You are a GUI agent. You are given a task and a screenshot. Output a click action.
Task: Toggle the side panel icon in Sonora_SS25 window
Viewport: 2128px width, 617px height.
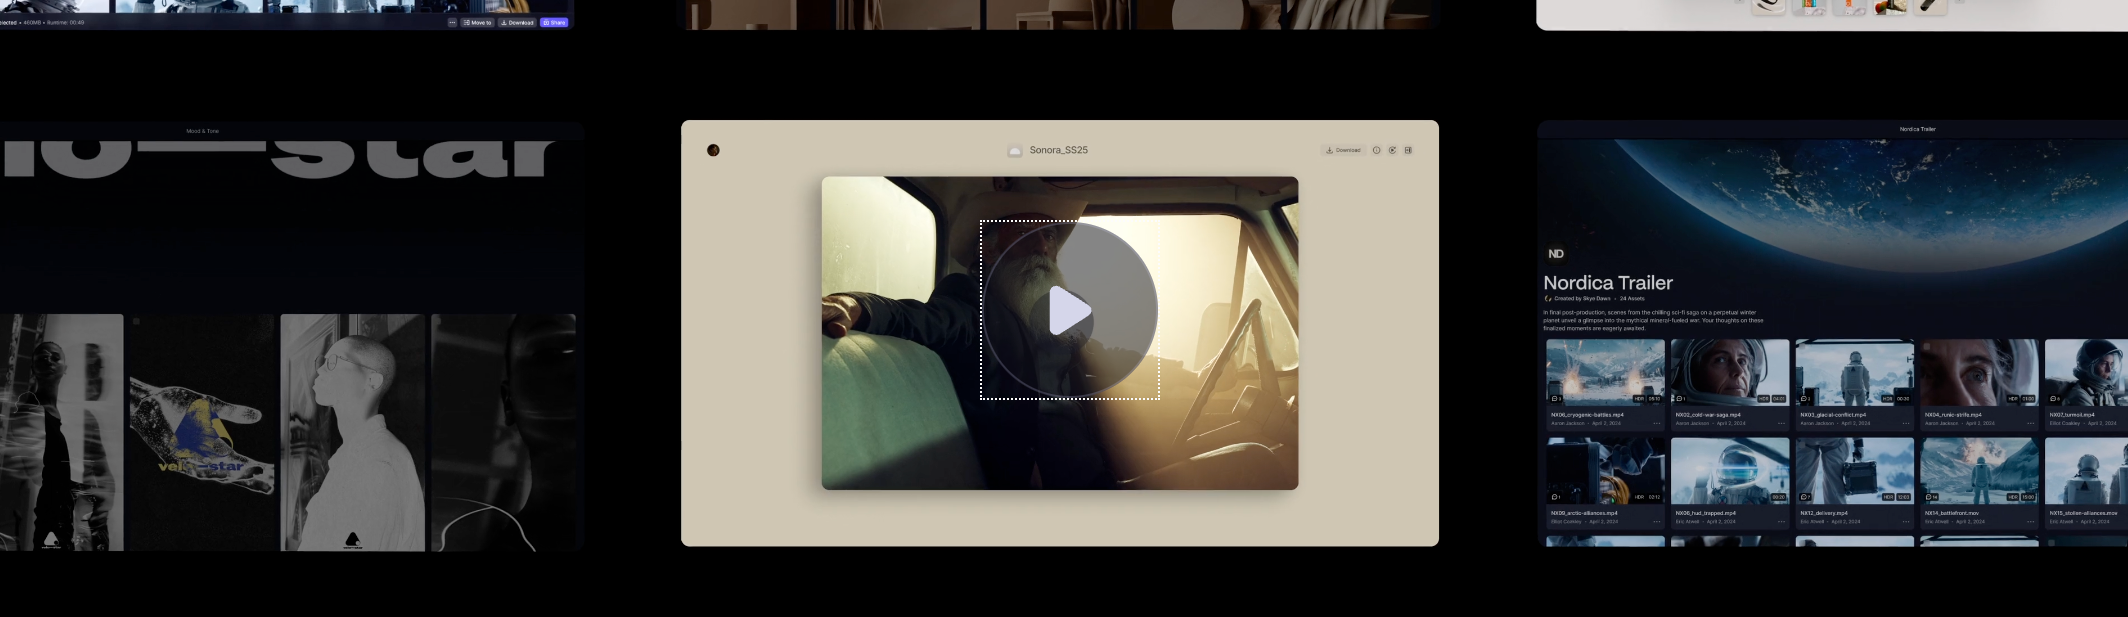tap(1408, 150)
